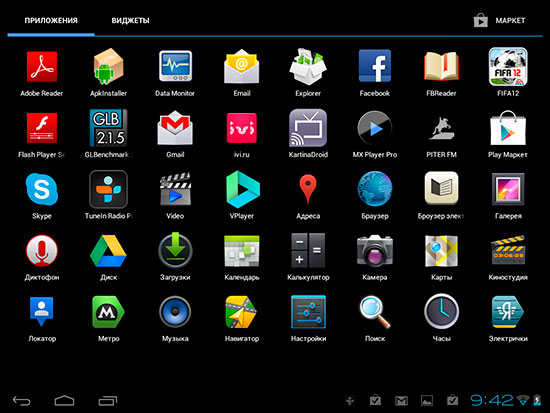The image size is (550, 413).
Task: Launch FBReader book app
Action: point(441,67)
